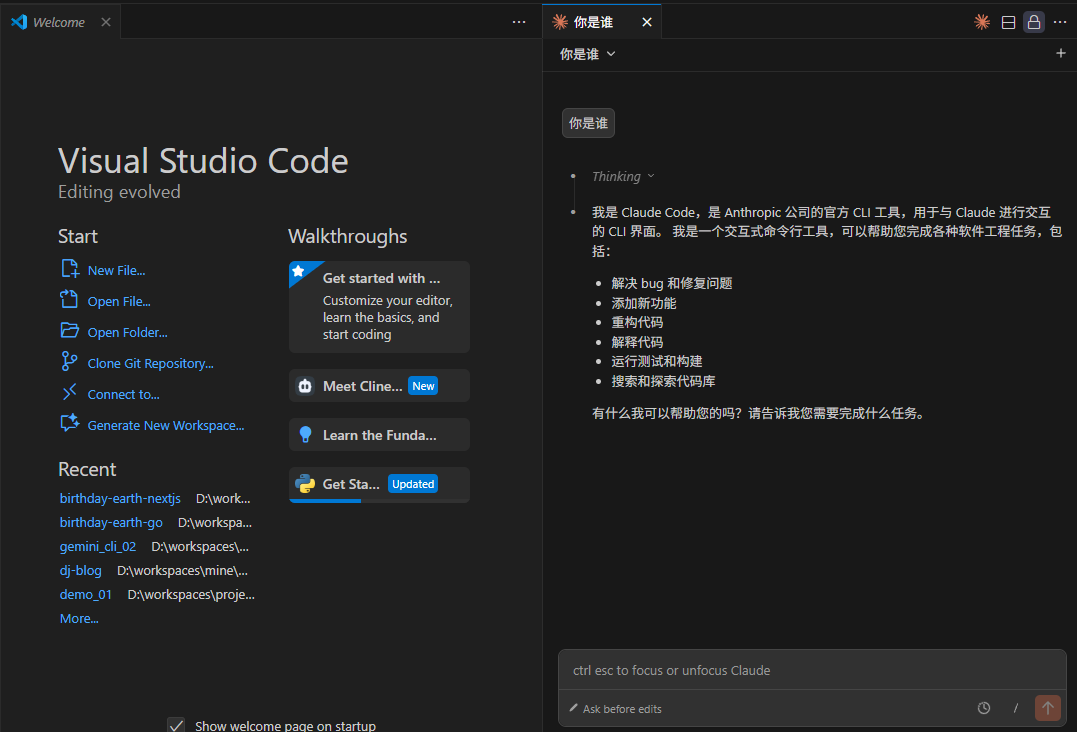Switch to the Welcome tab

coord(58,22)
